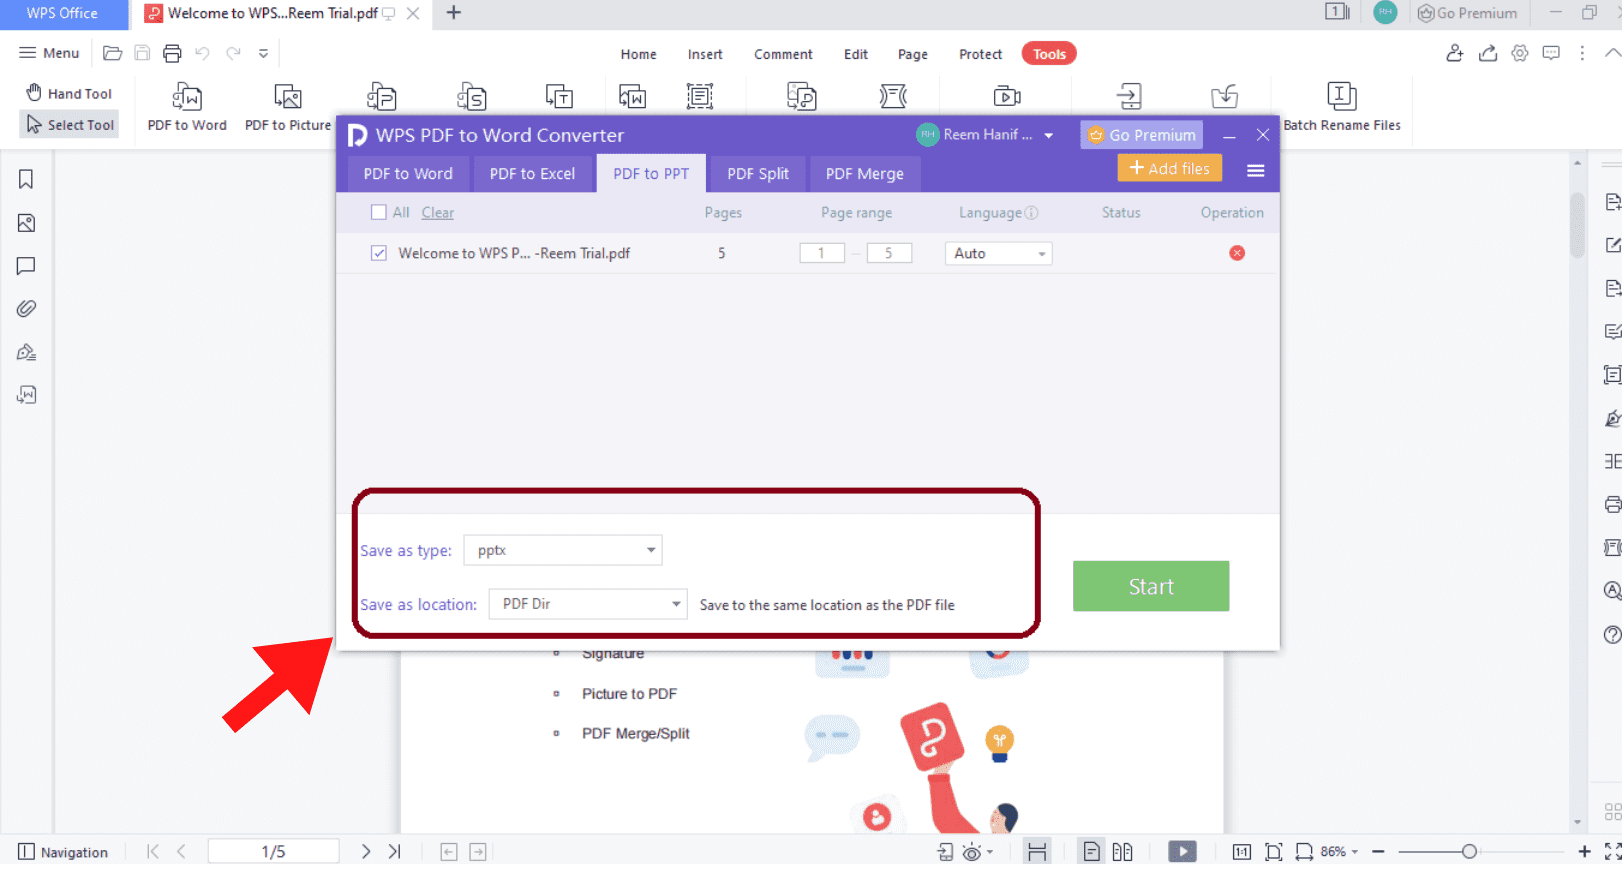The image size is (1622, 876).
Task: Toggle the Navigation pane
Action: point(63,852)
